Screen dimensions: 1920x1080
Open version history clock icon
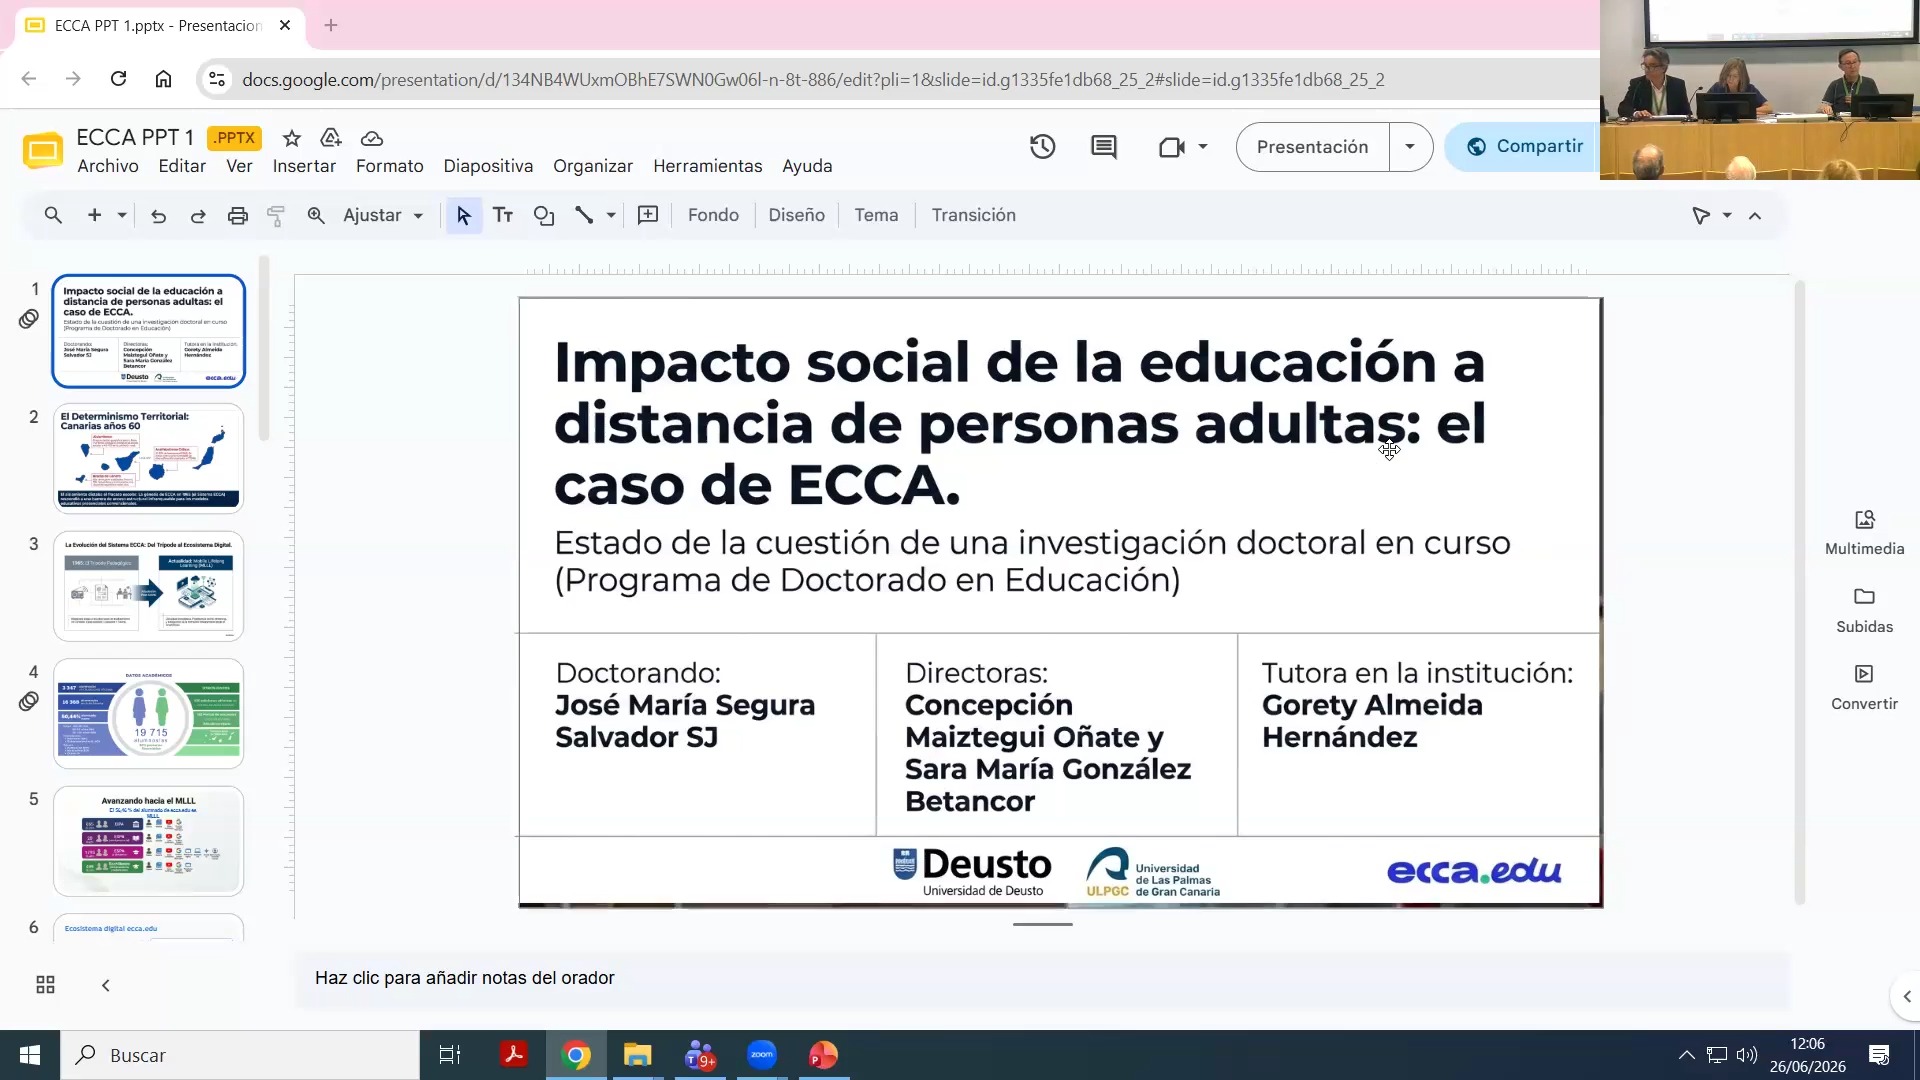(x=1042, y=147)
